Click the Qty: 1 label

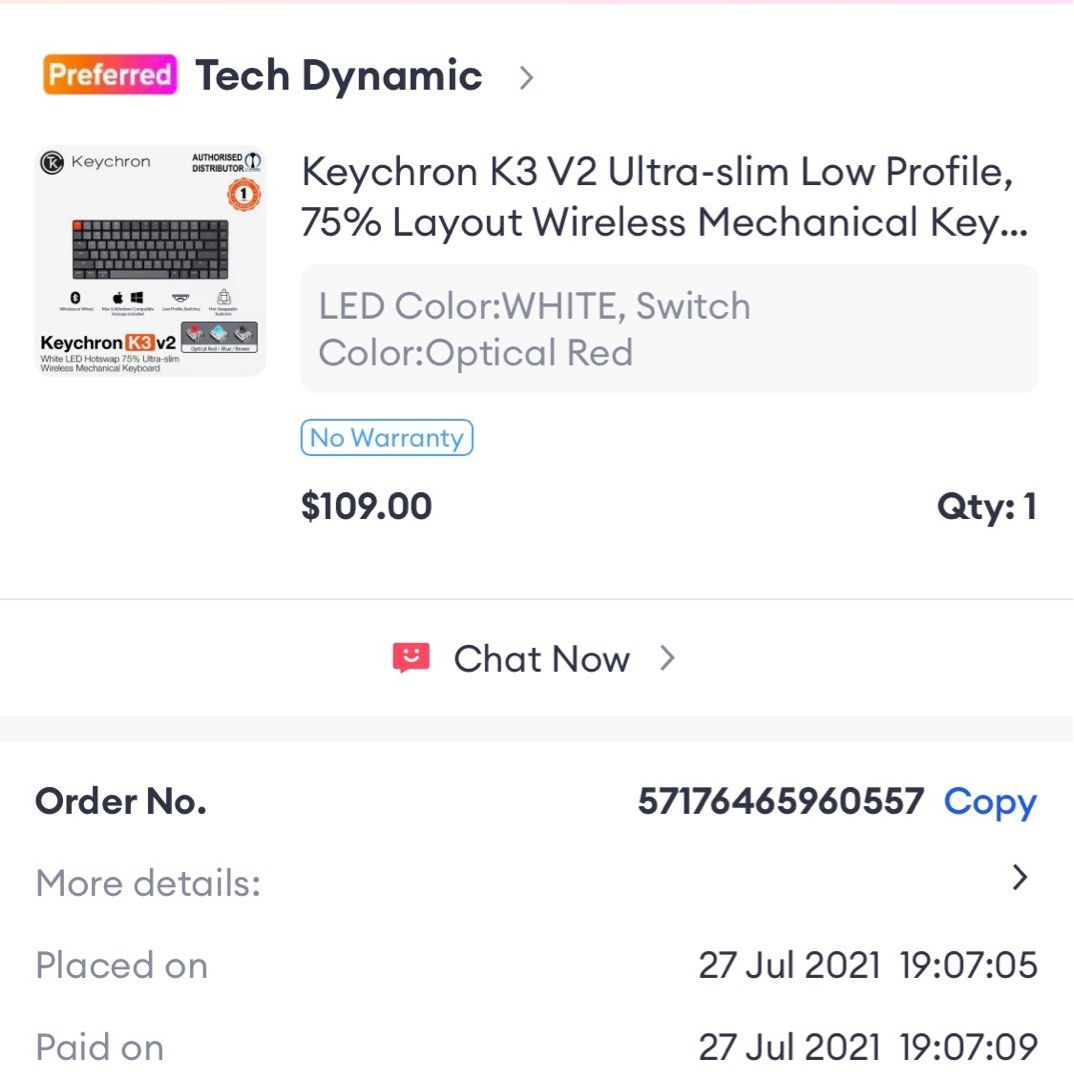[x=987, y=506]
